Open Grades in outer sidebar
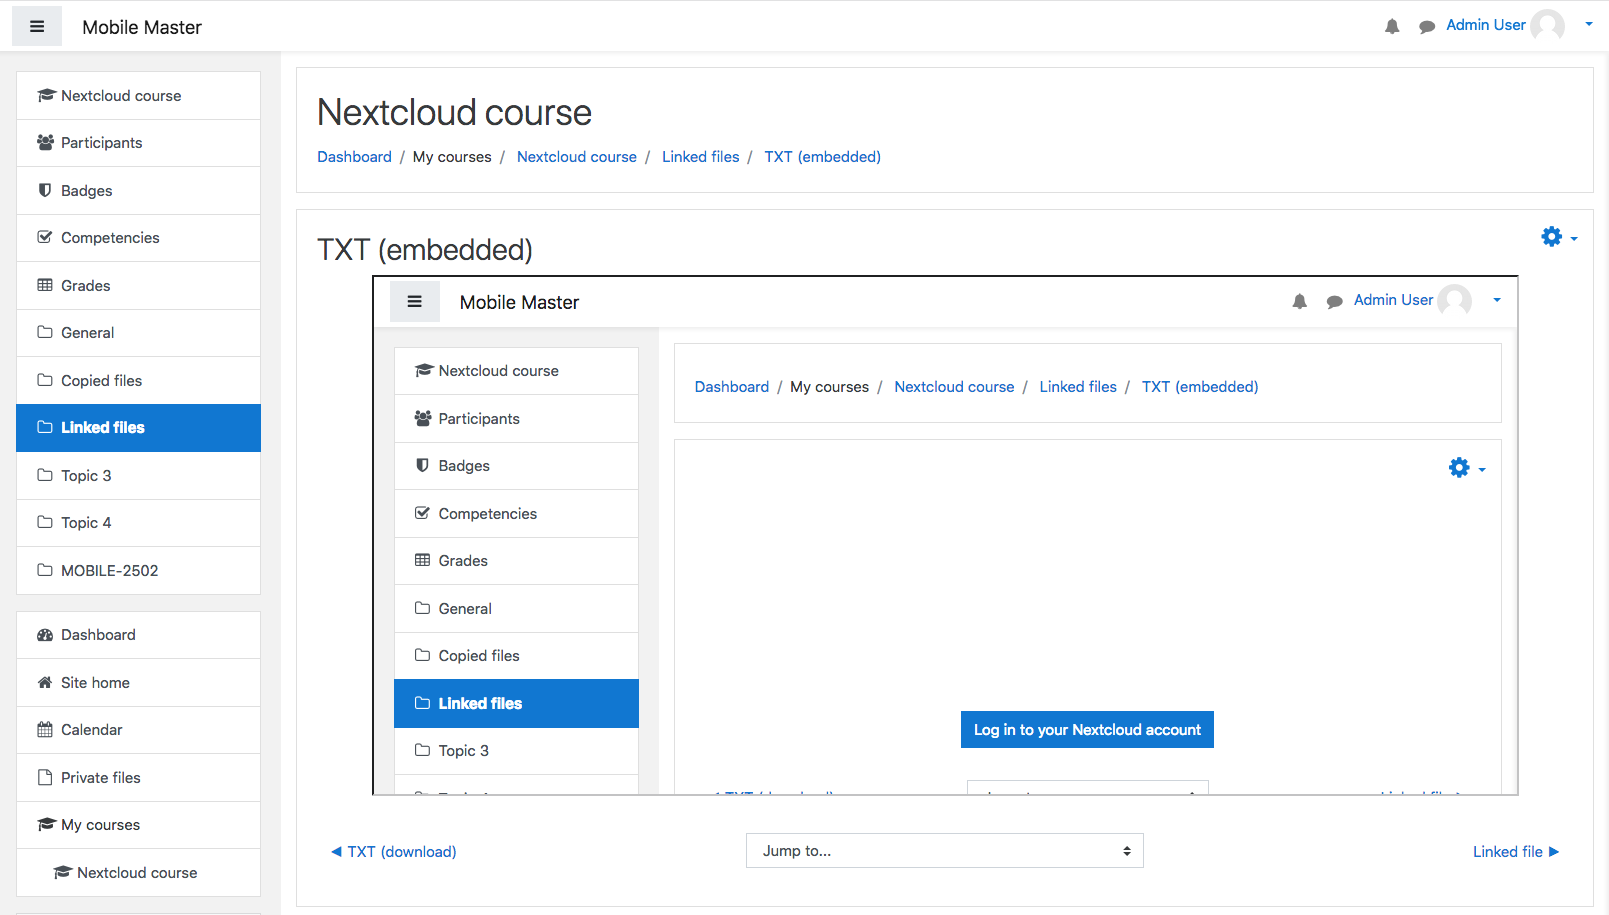1609x915 pixels. coord(139,286)
